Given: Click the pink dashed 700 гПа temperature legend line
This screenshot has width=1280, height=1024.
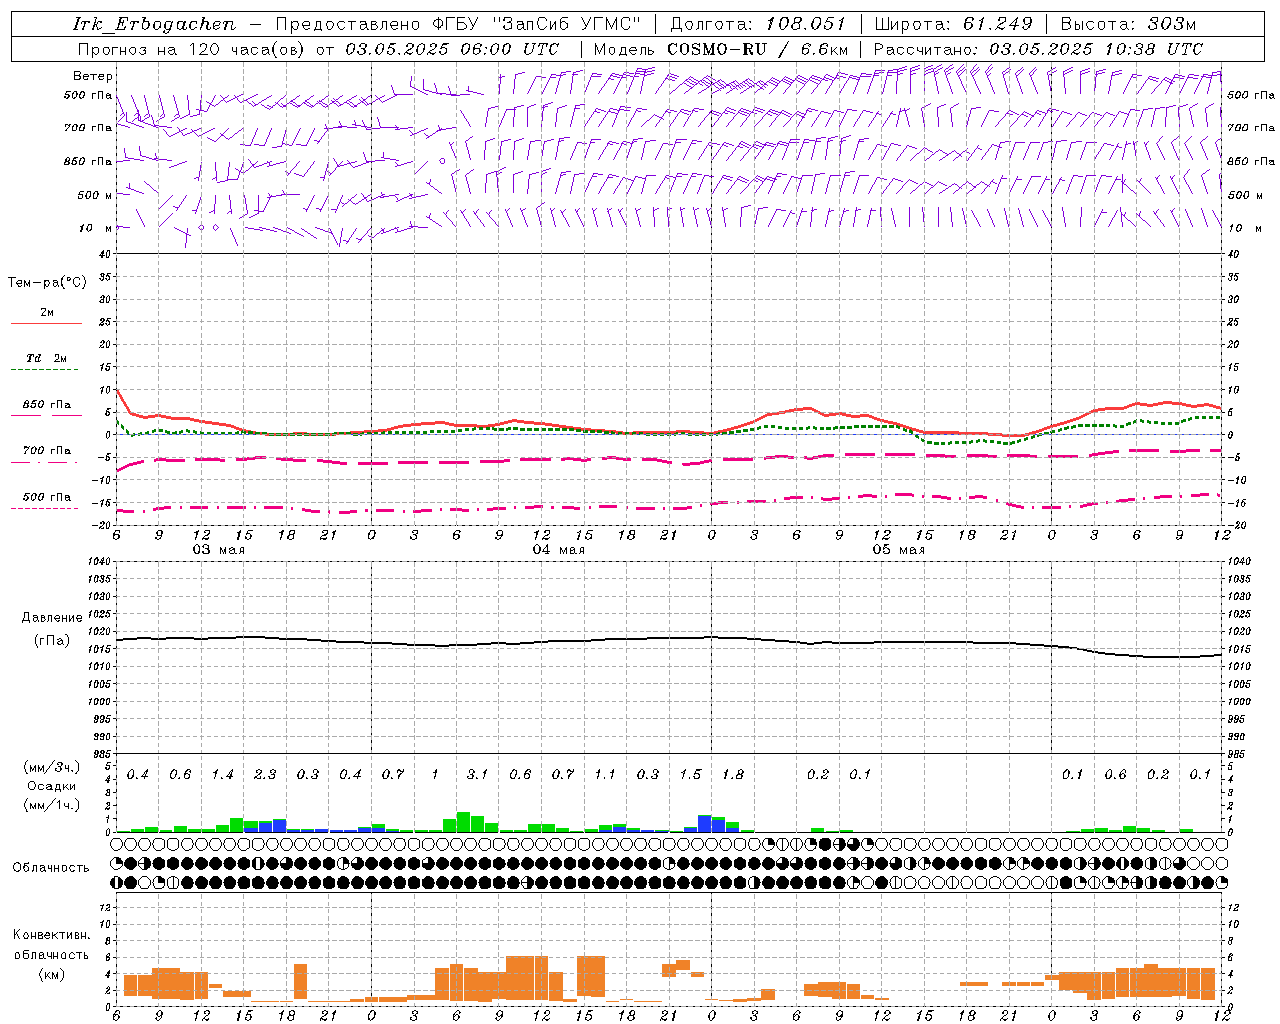Looking at the screenshot, I should tap(45, 461).
